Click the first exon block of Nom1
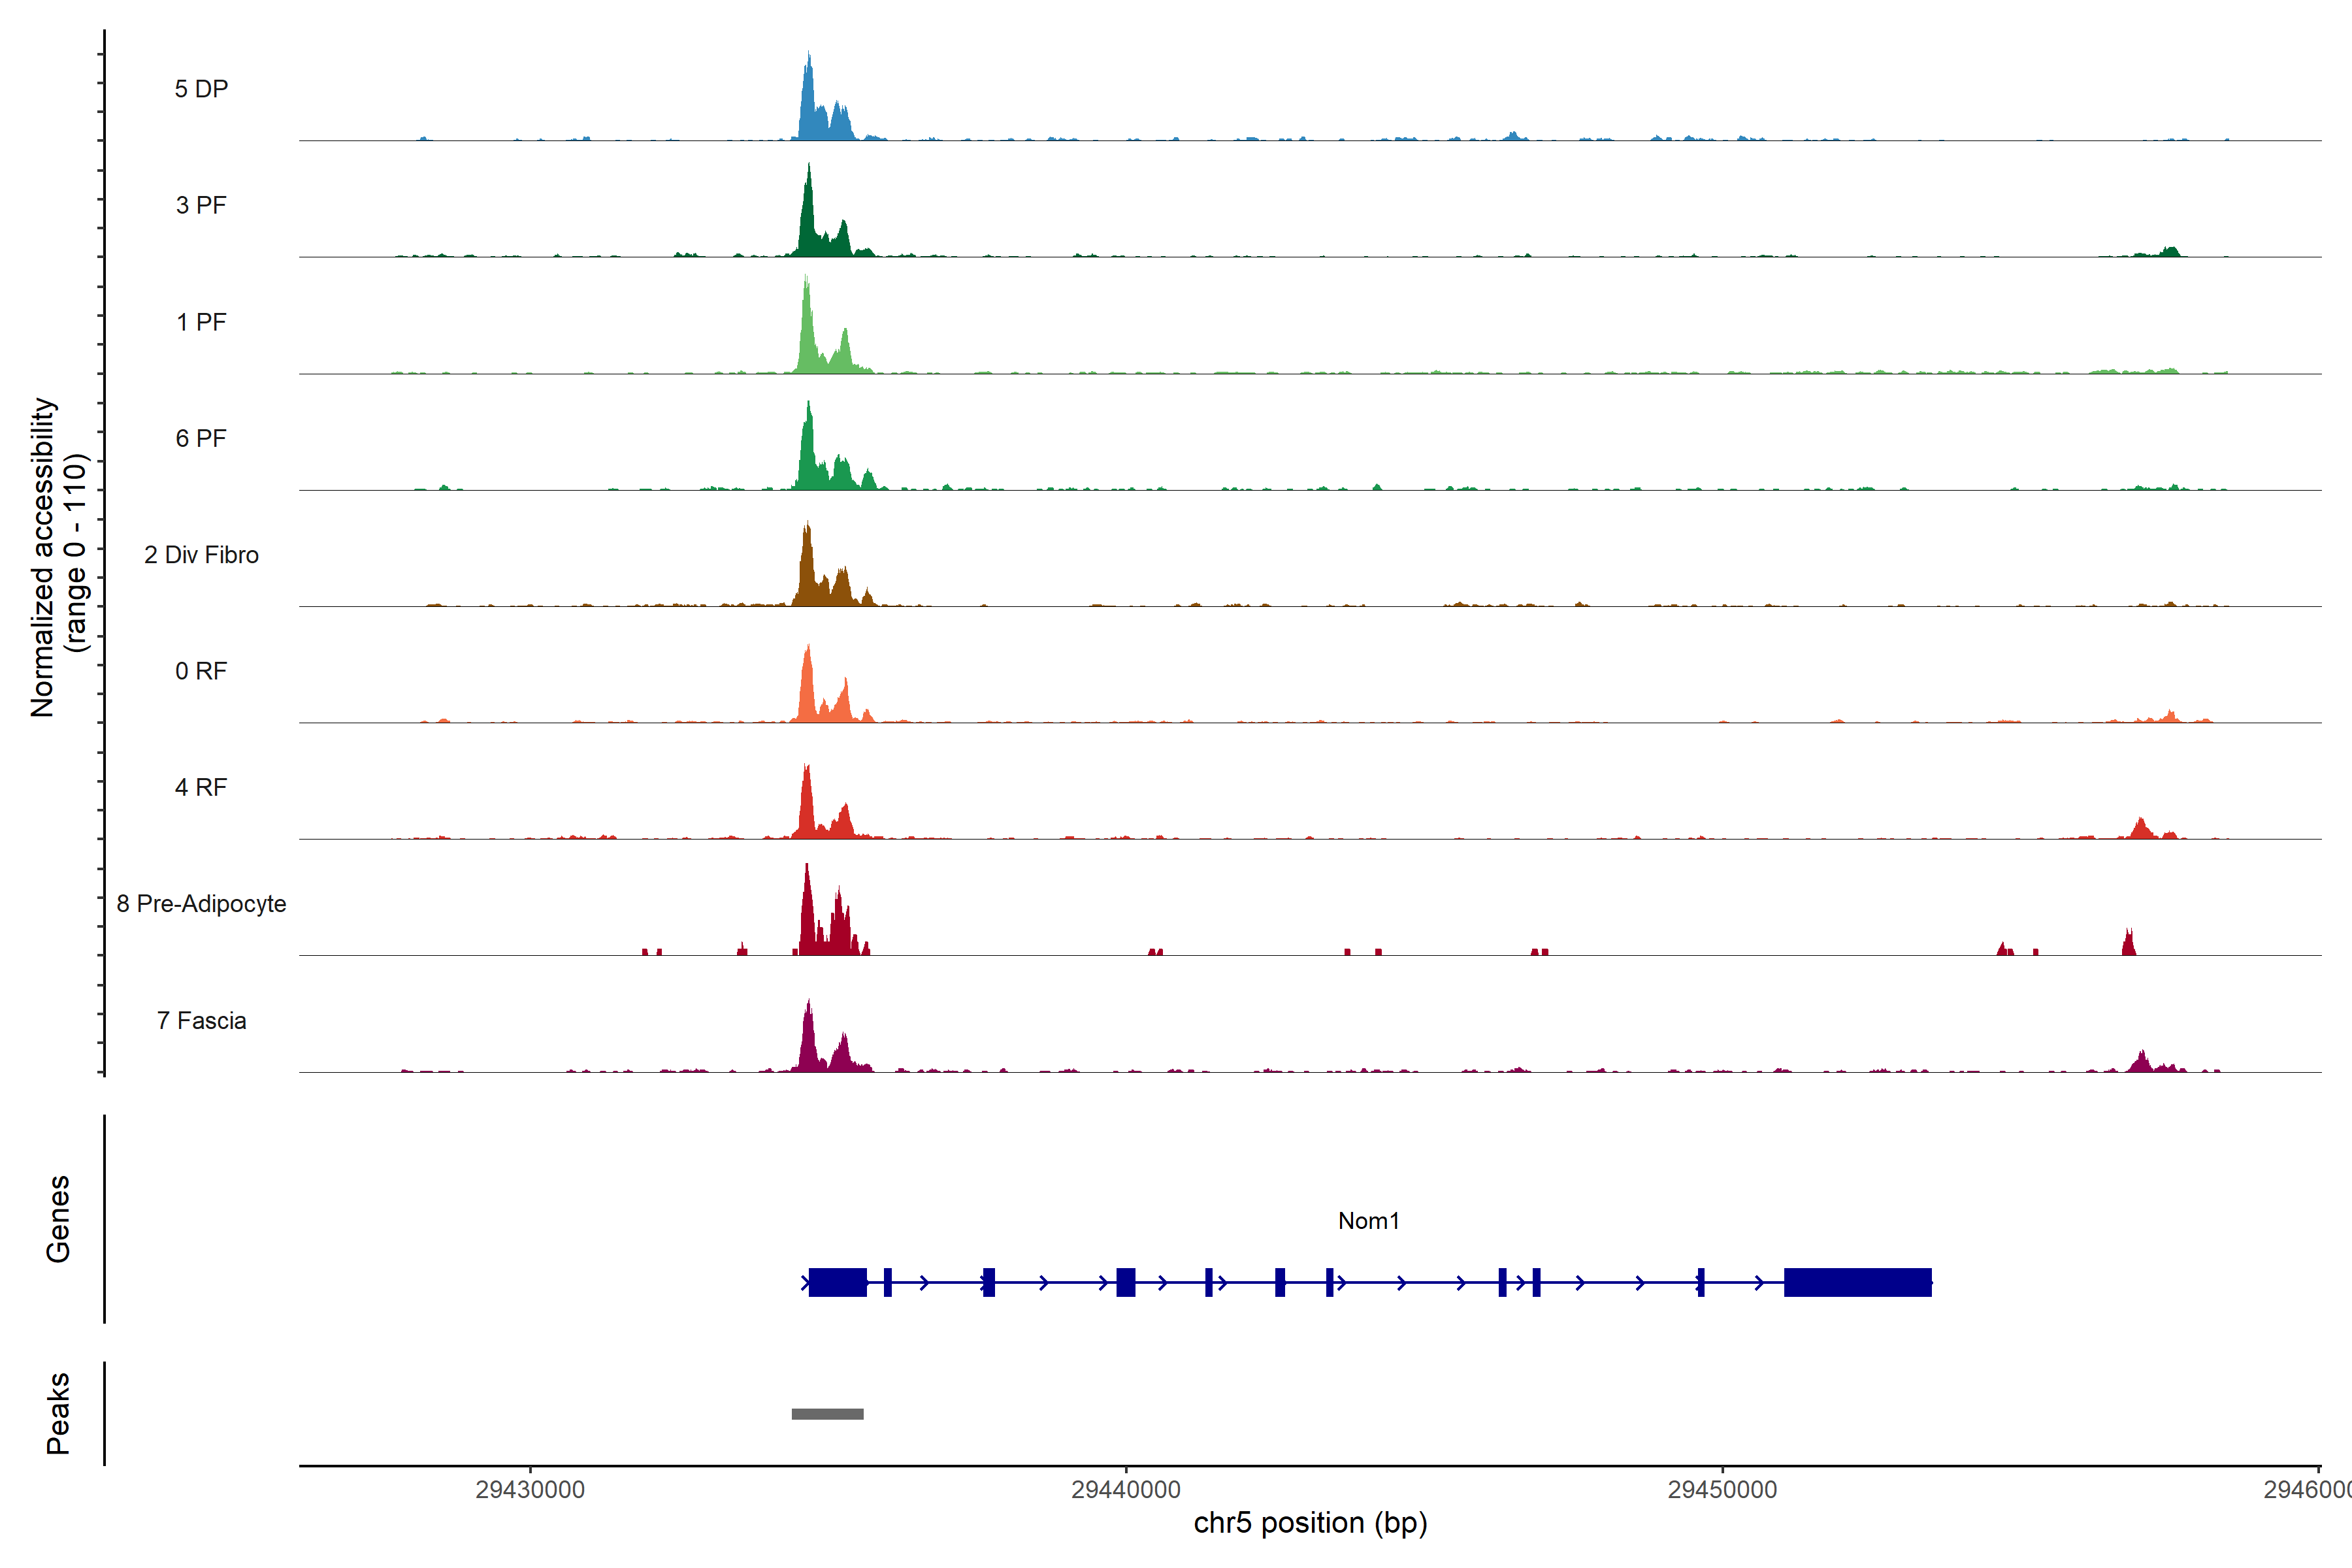The width and height of the screenshot is (2352, 1568). click(837, 1282)
